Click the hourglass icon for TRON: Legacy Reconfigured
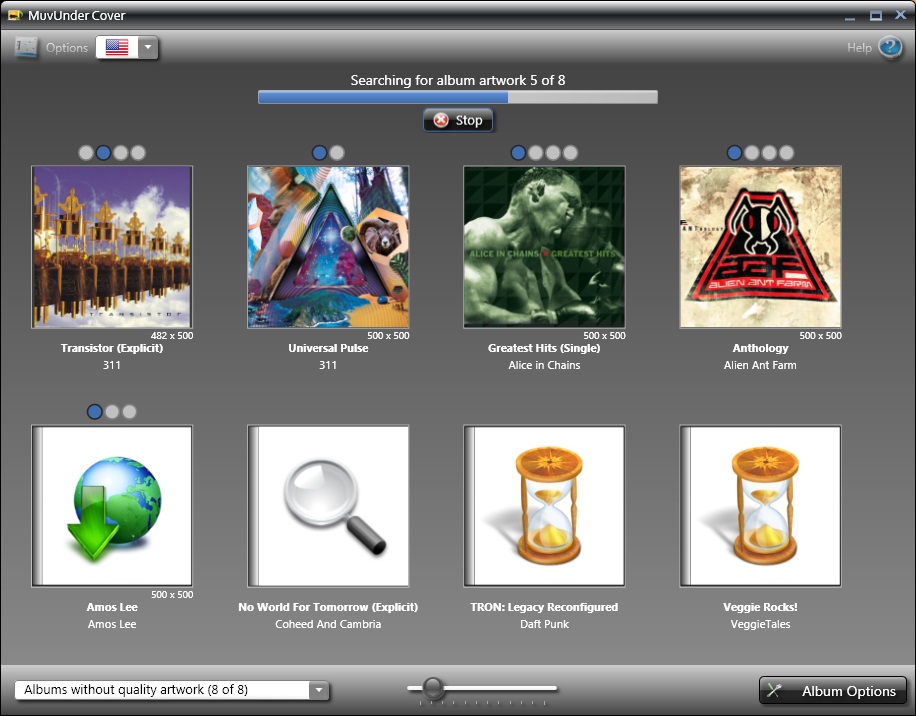Image resolution: width=916 pixels, height=716 pixels. pyautogui.click(x=544, y=506)
